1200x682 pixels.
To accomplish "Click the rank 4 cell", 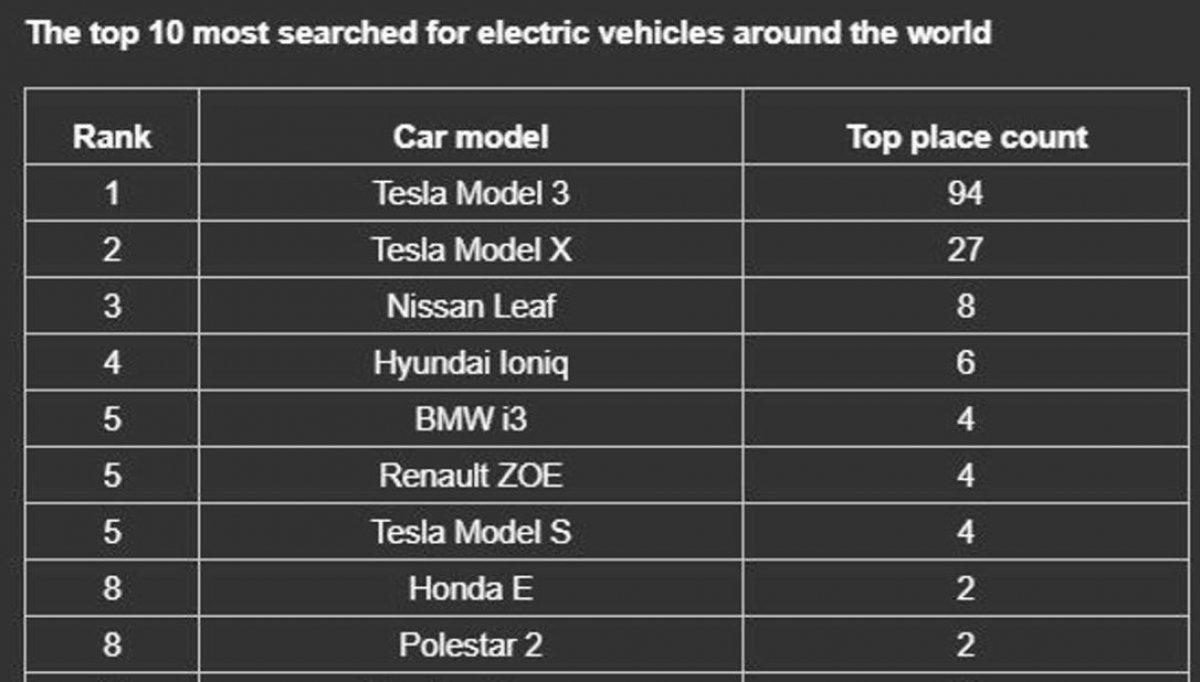I will point(112,362).
